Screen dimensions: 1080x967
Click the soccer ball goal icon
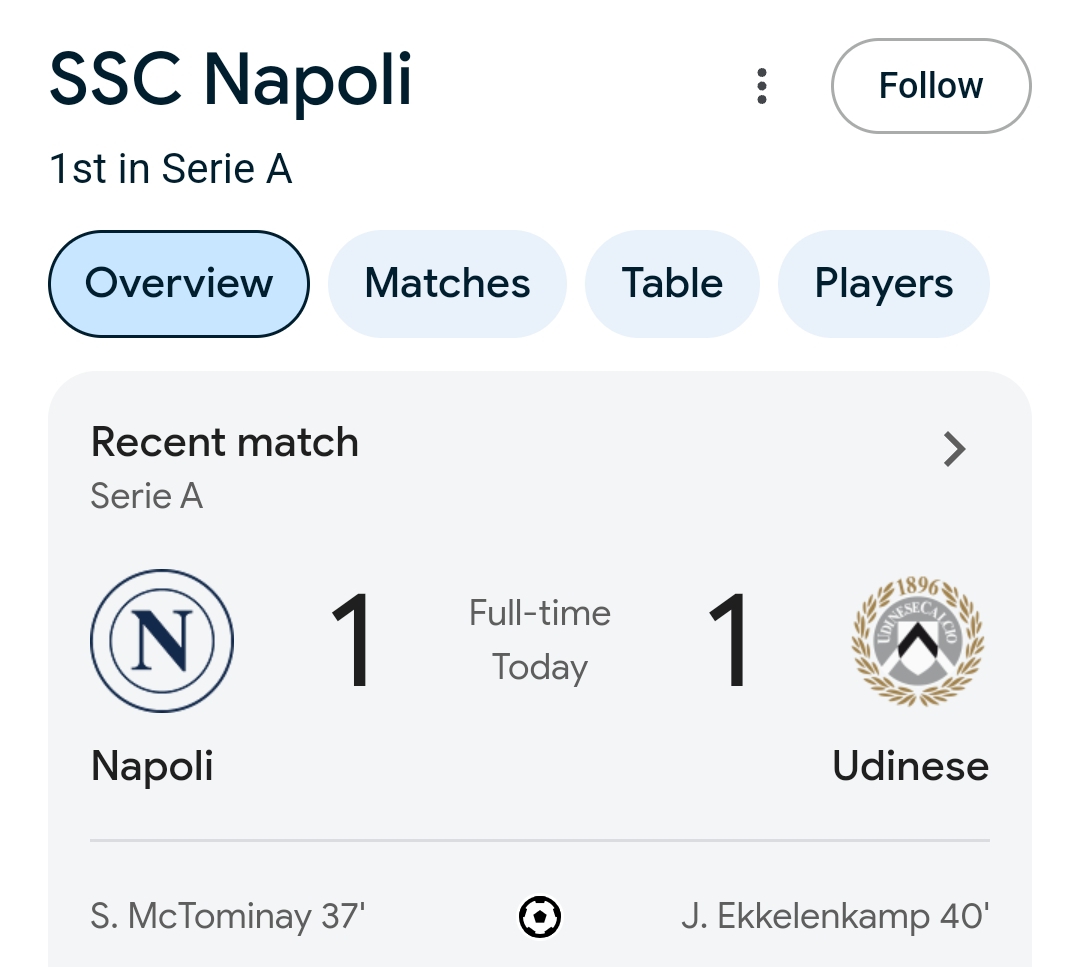[540, 916]
